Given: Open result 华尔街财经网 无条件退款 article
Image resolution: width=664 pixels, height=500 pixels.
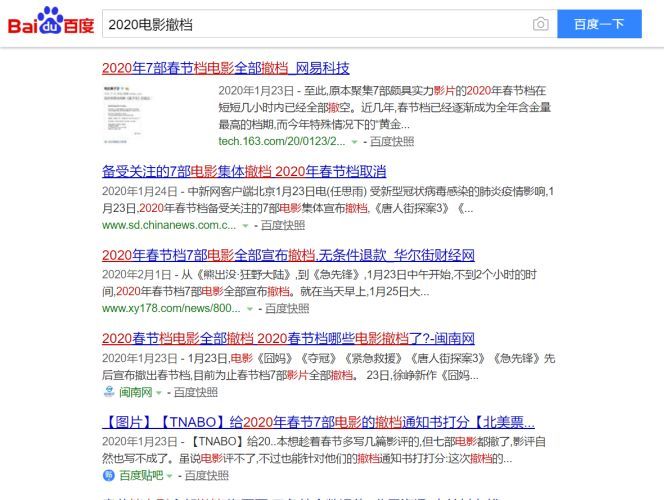Looking at the screenshot, I should point(288,255).
